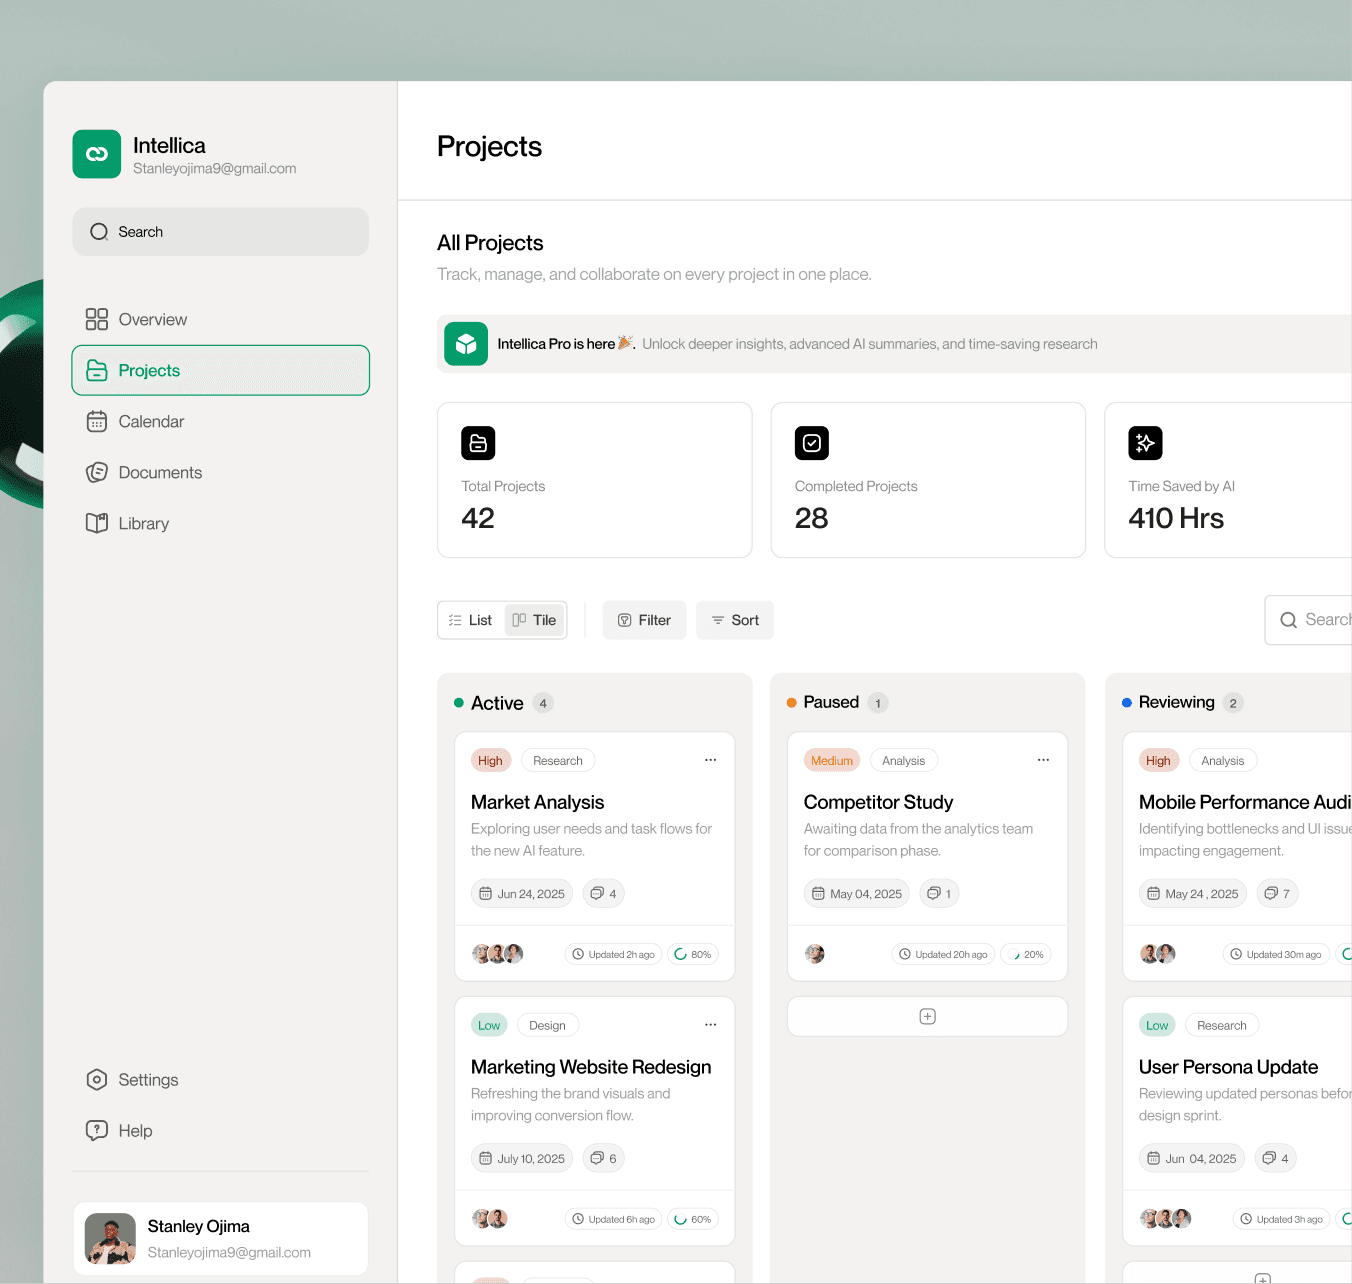The width and height of the screenshot is (1352, 1284).
Task: Open Stanley Ojima profile card
Action: tap(220, 1239)
